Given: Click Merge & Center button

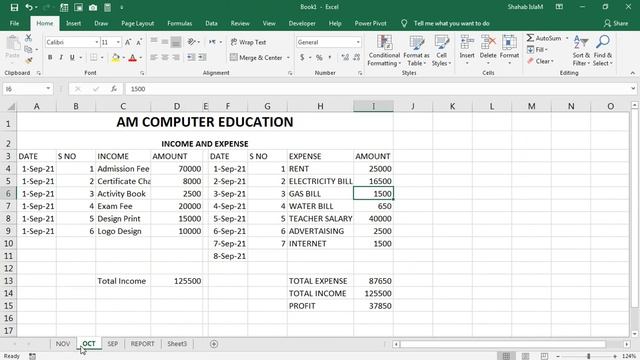Looking at the screenshot, I should (256, 58).
